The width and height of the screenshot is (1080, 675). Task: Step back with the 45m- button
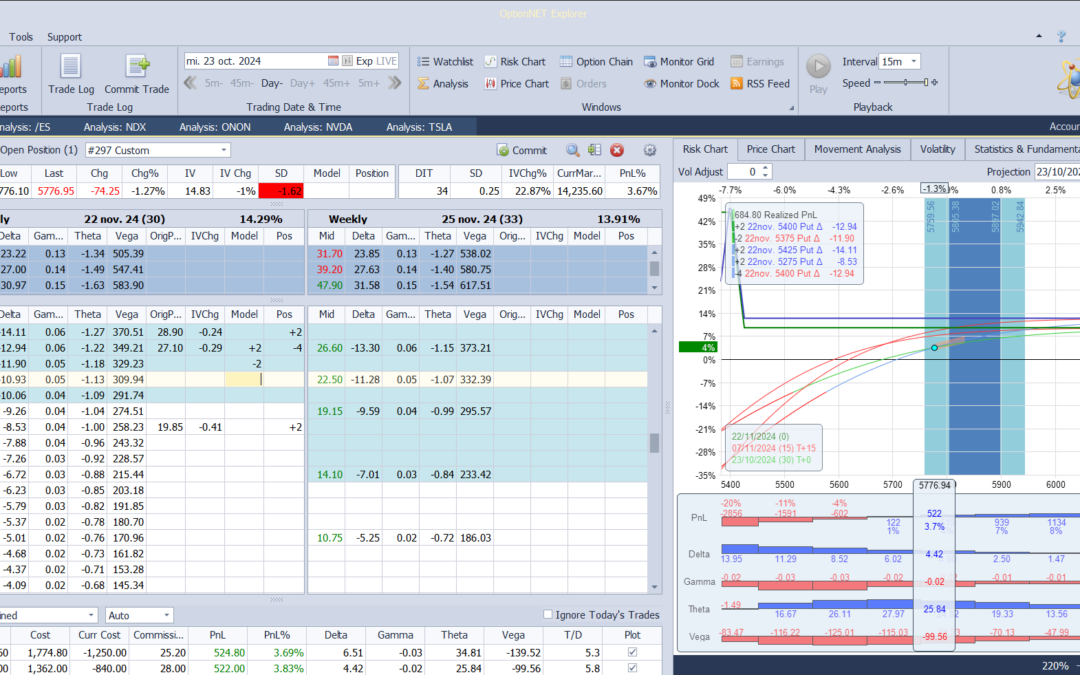click(x=242, y=83)
